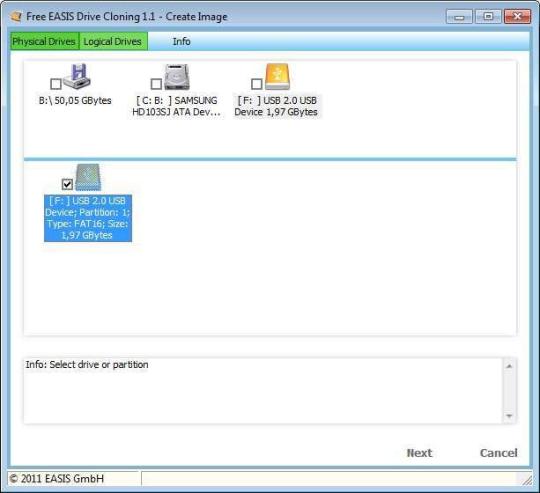Check the SAMSUNG HD103SJ ATA drive checkbox

click(x=156, y=84)
